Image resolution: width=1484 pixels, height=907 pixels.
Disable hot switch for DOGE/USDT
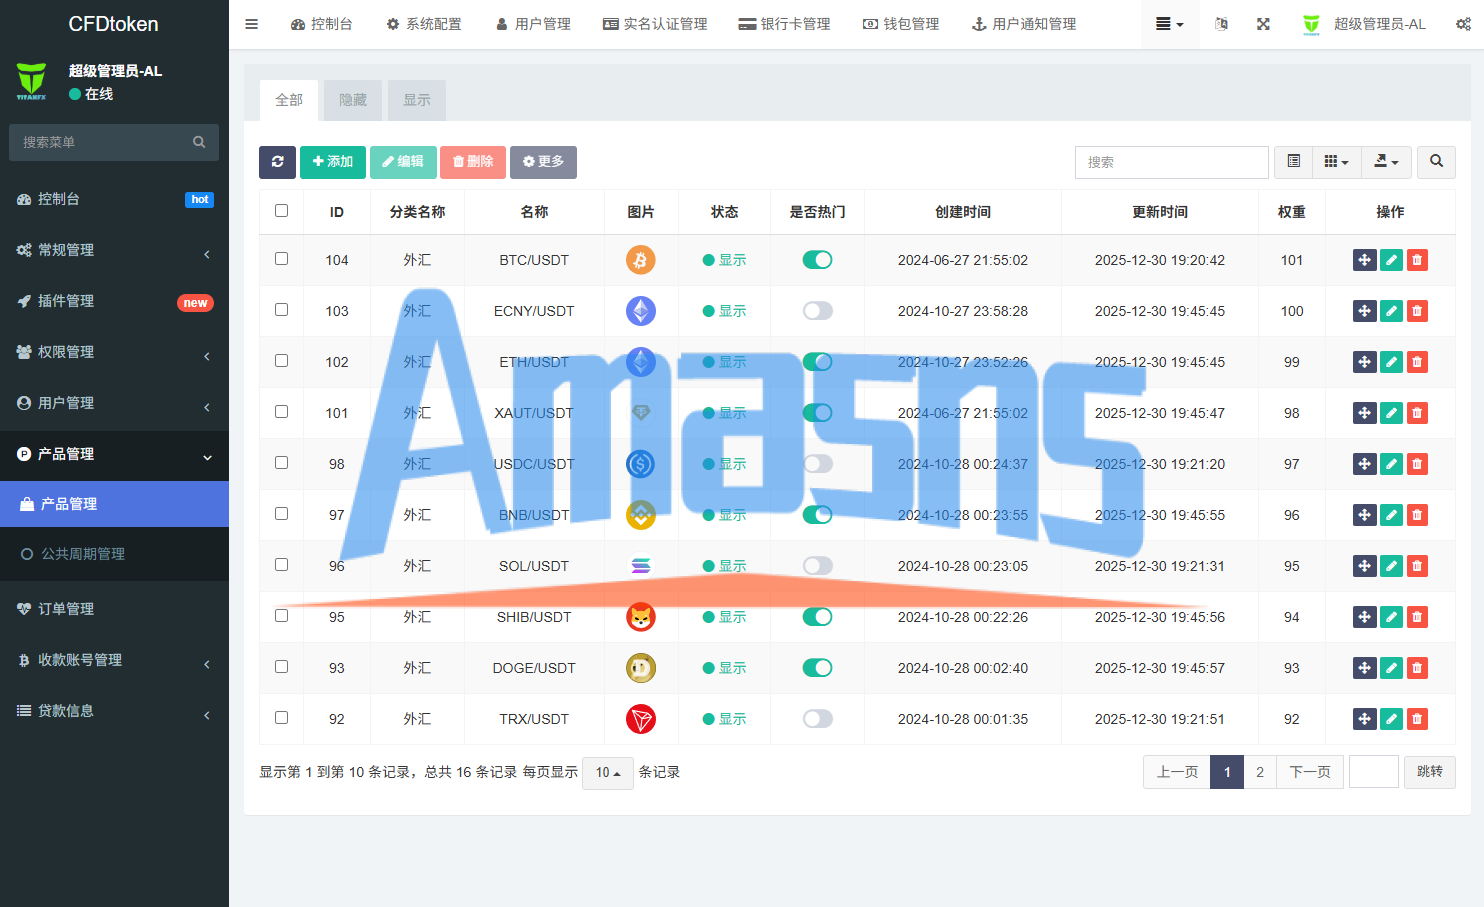[817, 668]
